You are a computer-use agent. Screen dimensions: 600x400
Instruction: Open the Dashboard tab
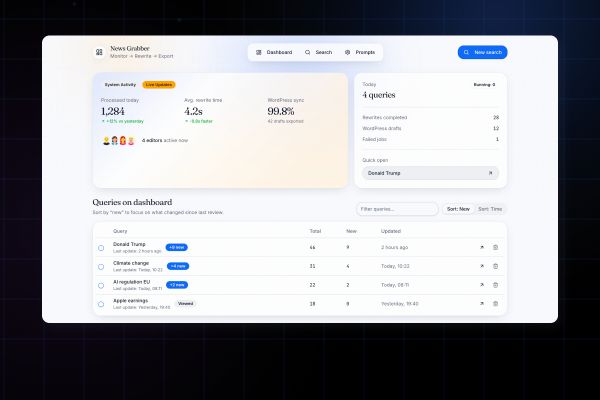tap(274, 52)
